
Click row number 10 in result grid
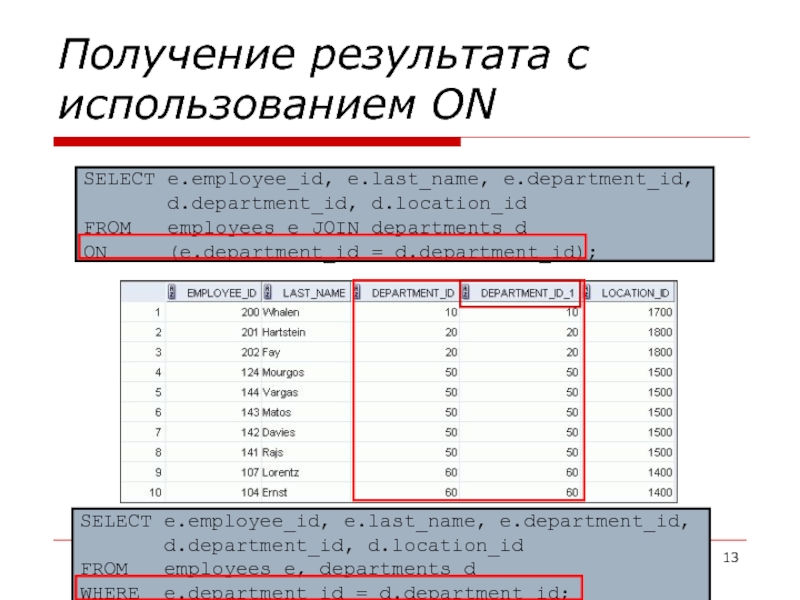pos(143,492)
